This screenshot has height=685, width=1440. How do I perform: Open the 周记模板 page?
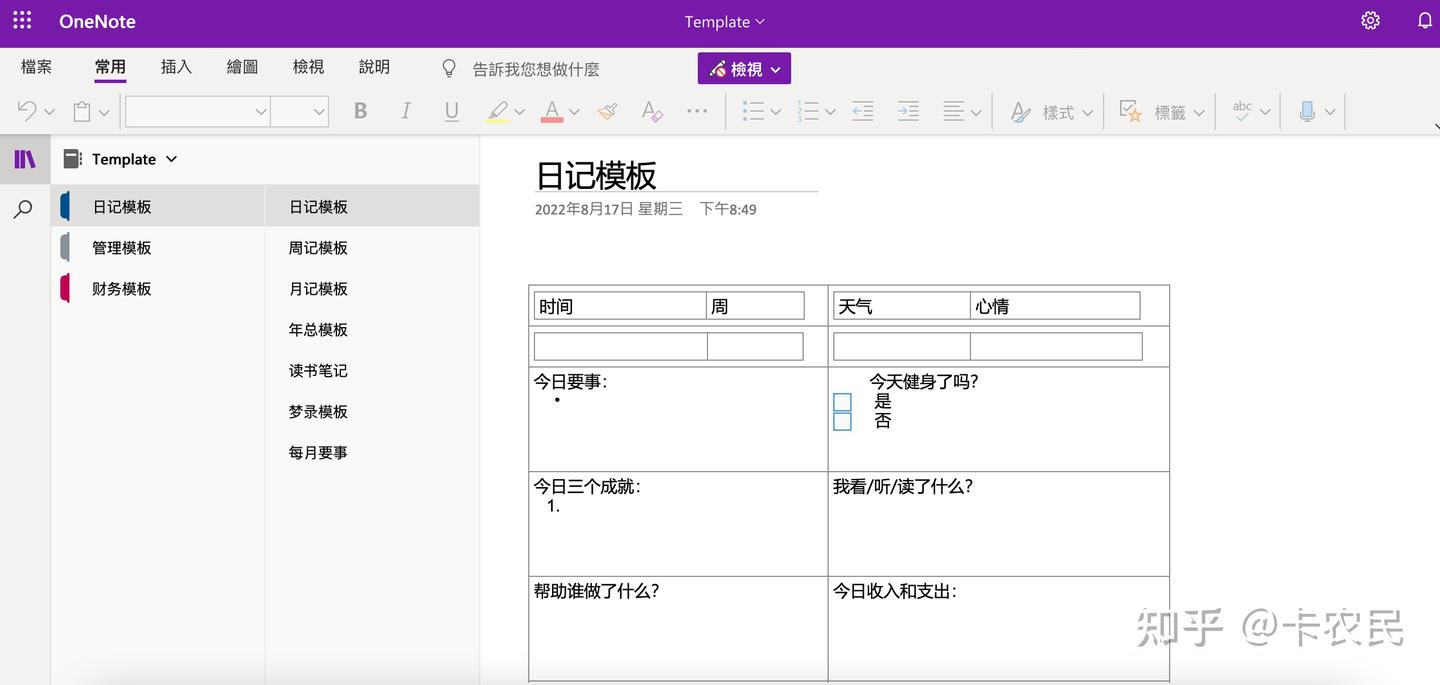(x=372, y=247)
